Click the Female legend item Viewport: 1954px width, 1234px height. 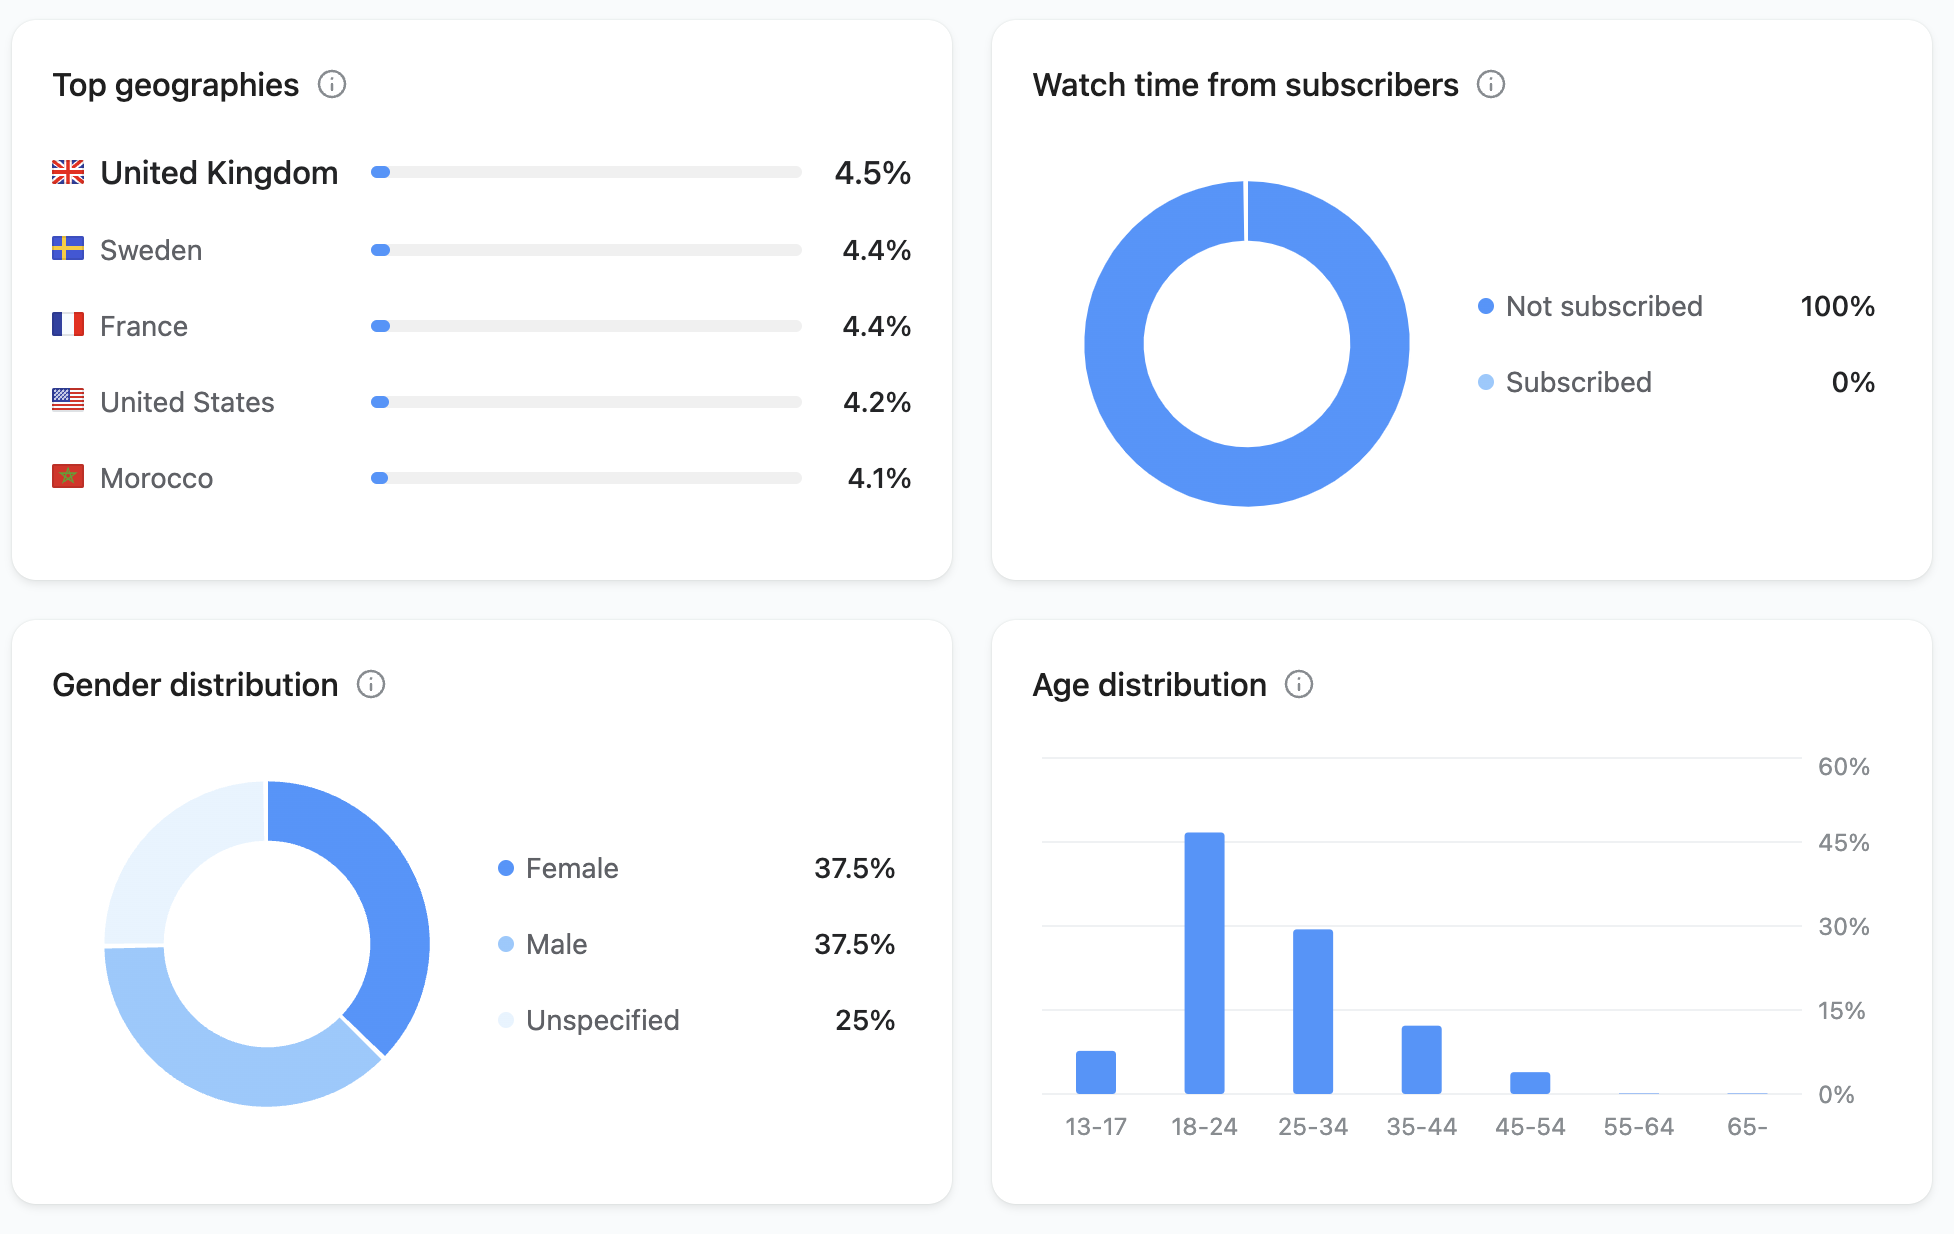point(571,868)
